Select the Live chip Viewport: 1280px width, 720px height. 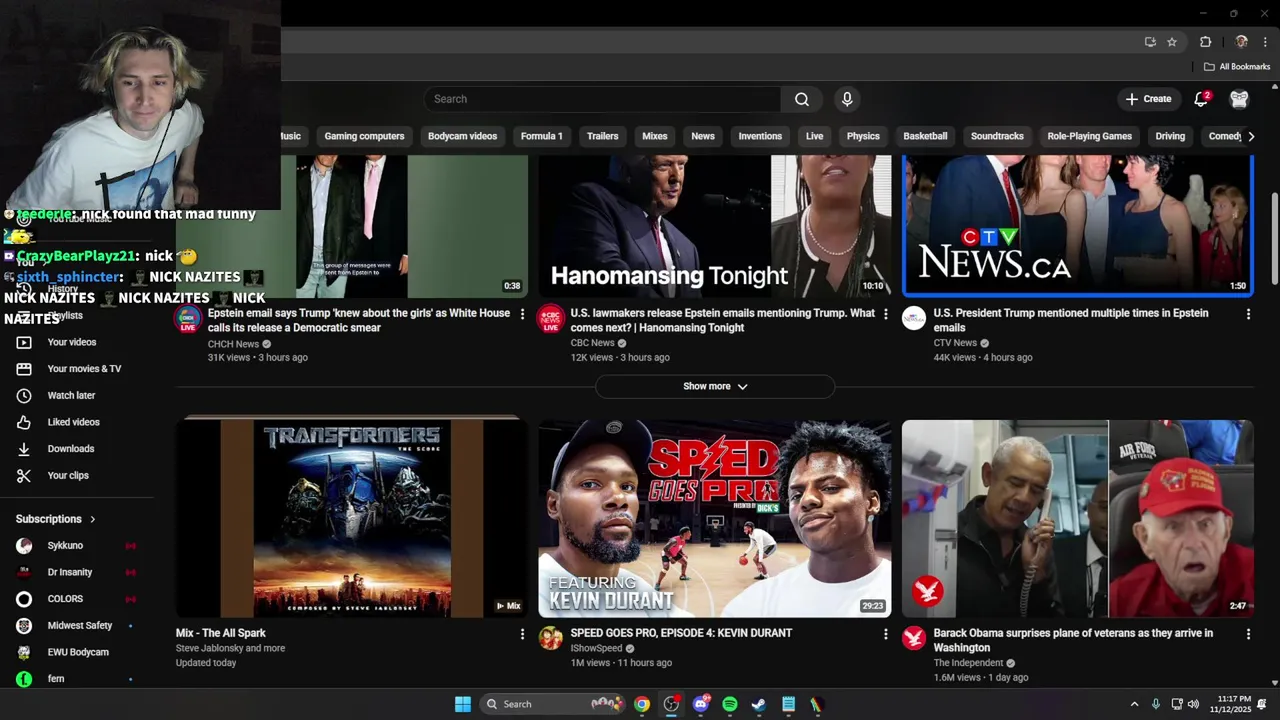click(814, 136)
